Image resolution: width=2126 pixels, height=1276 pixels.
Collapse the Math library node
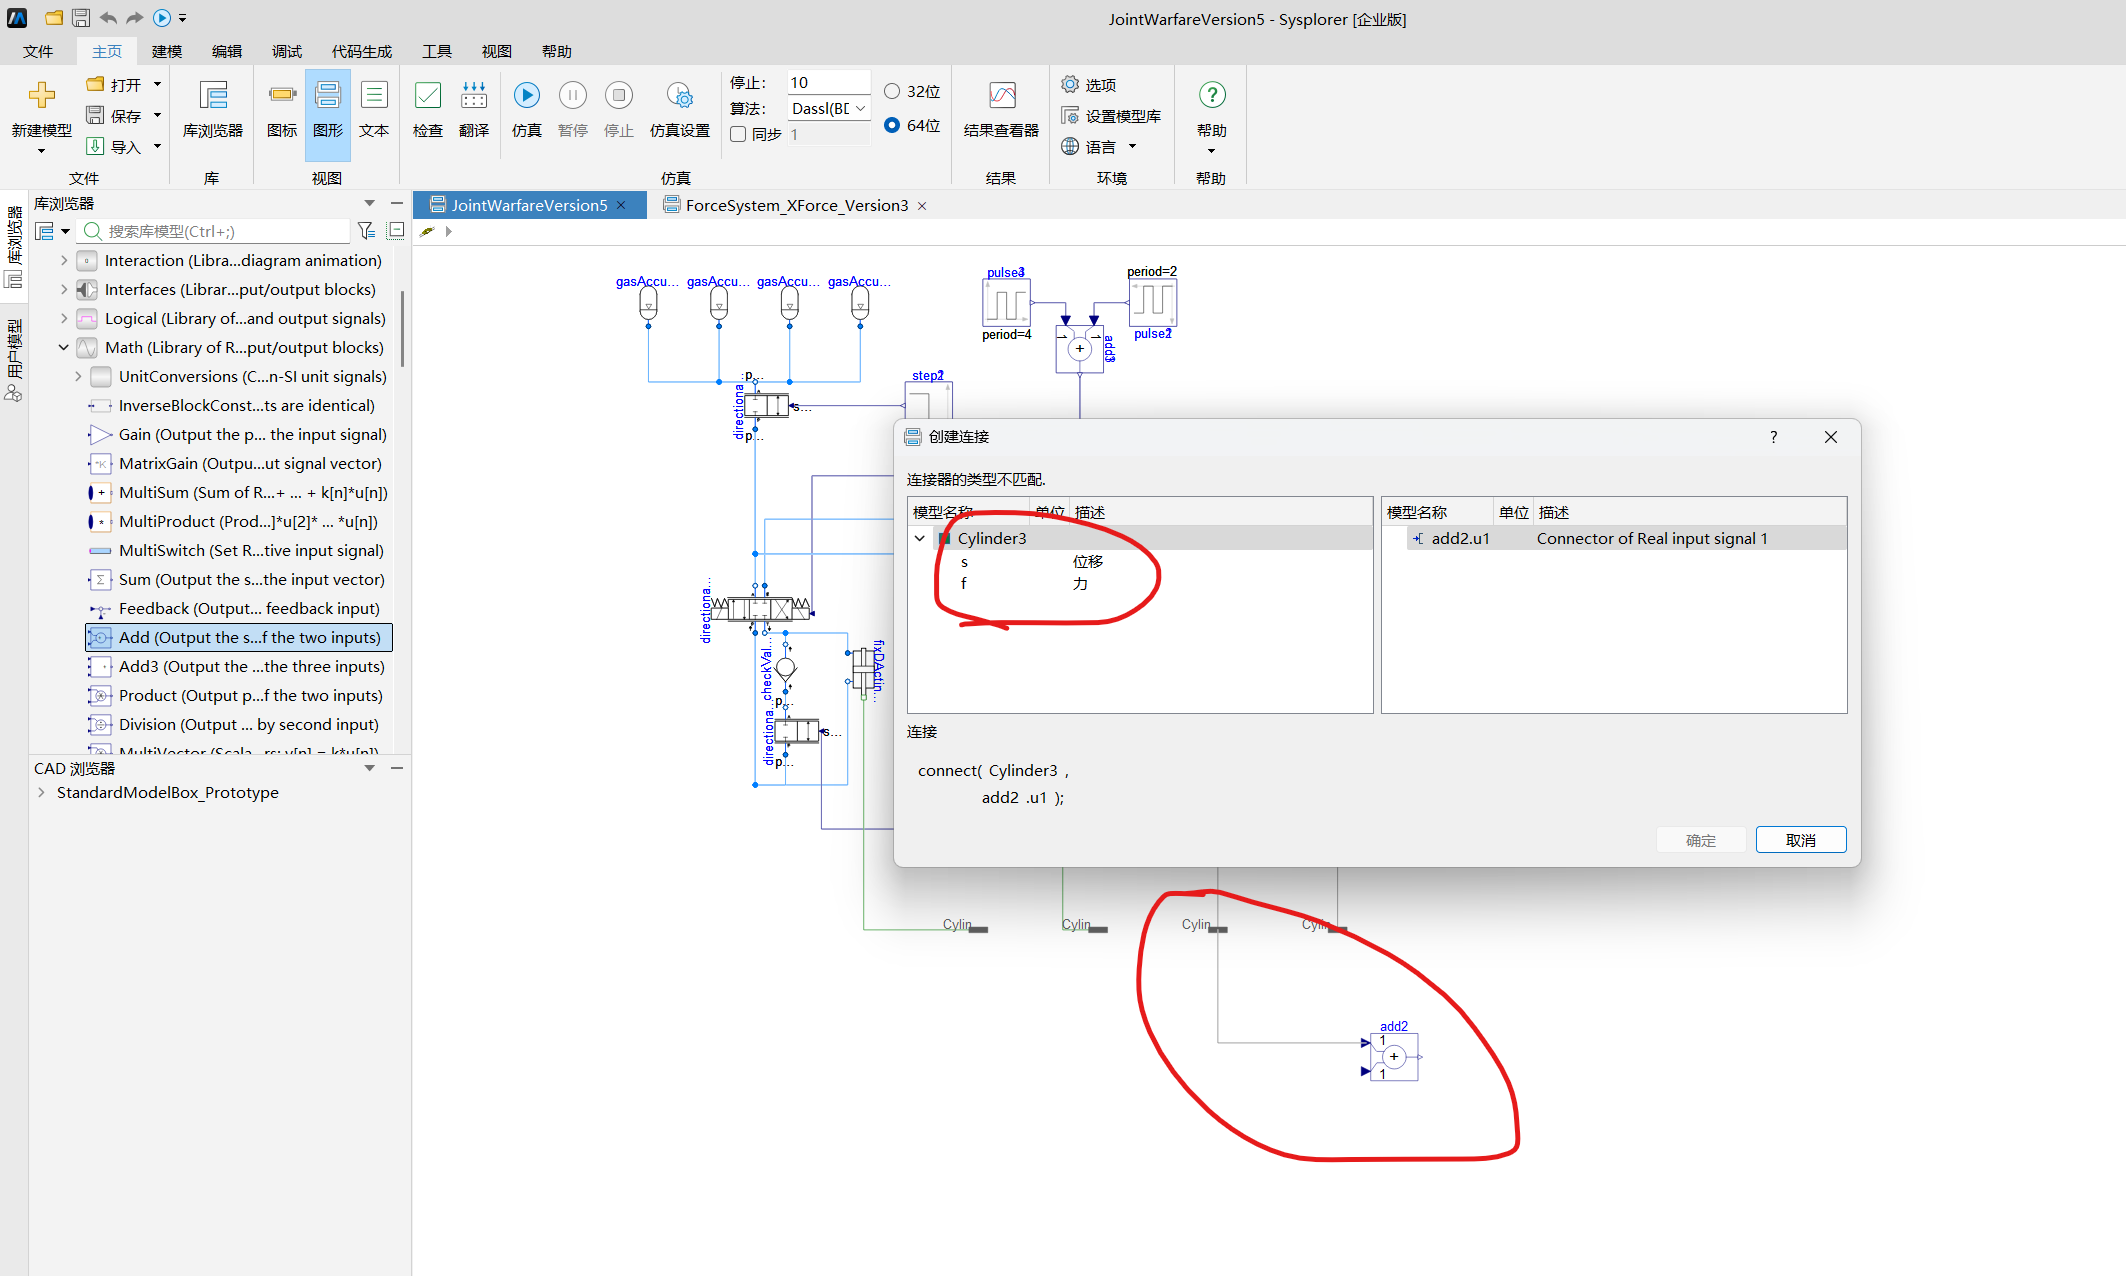pos(64,347)
